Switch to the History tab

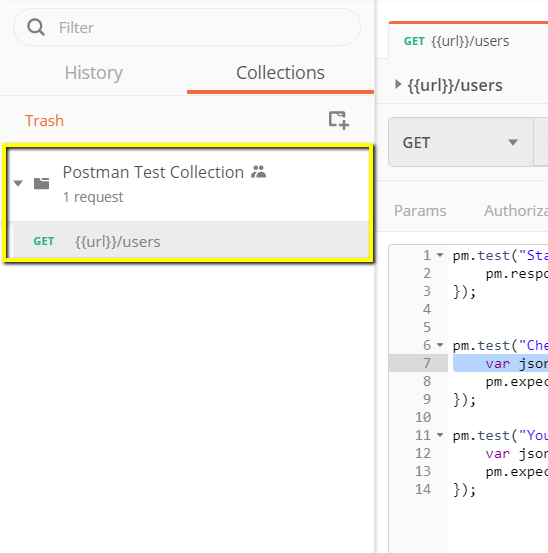tap(93, 73)
